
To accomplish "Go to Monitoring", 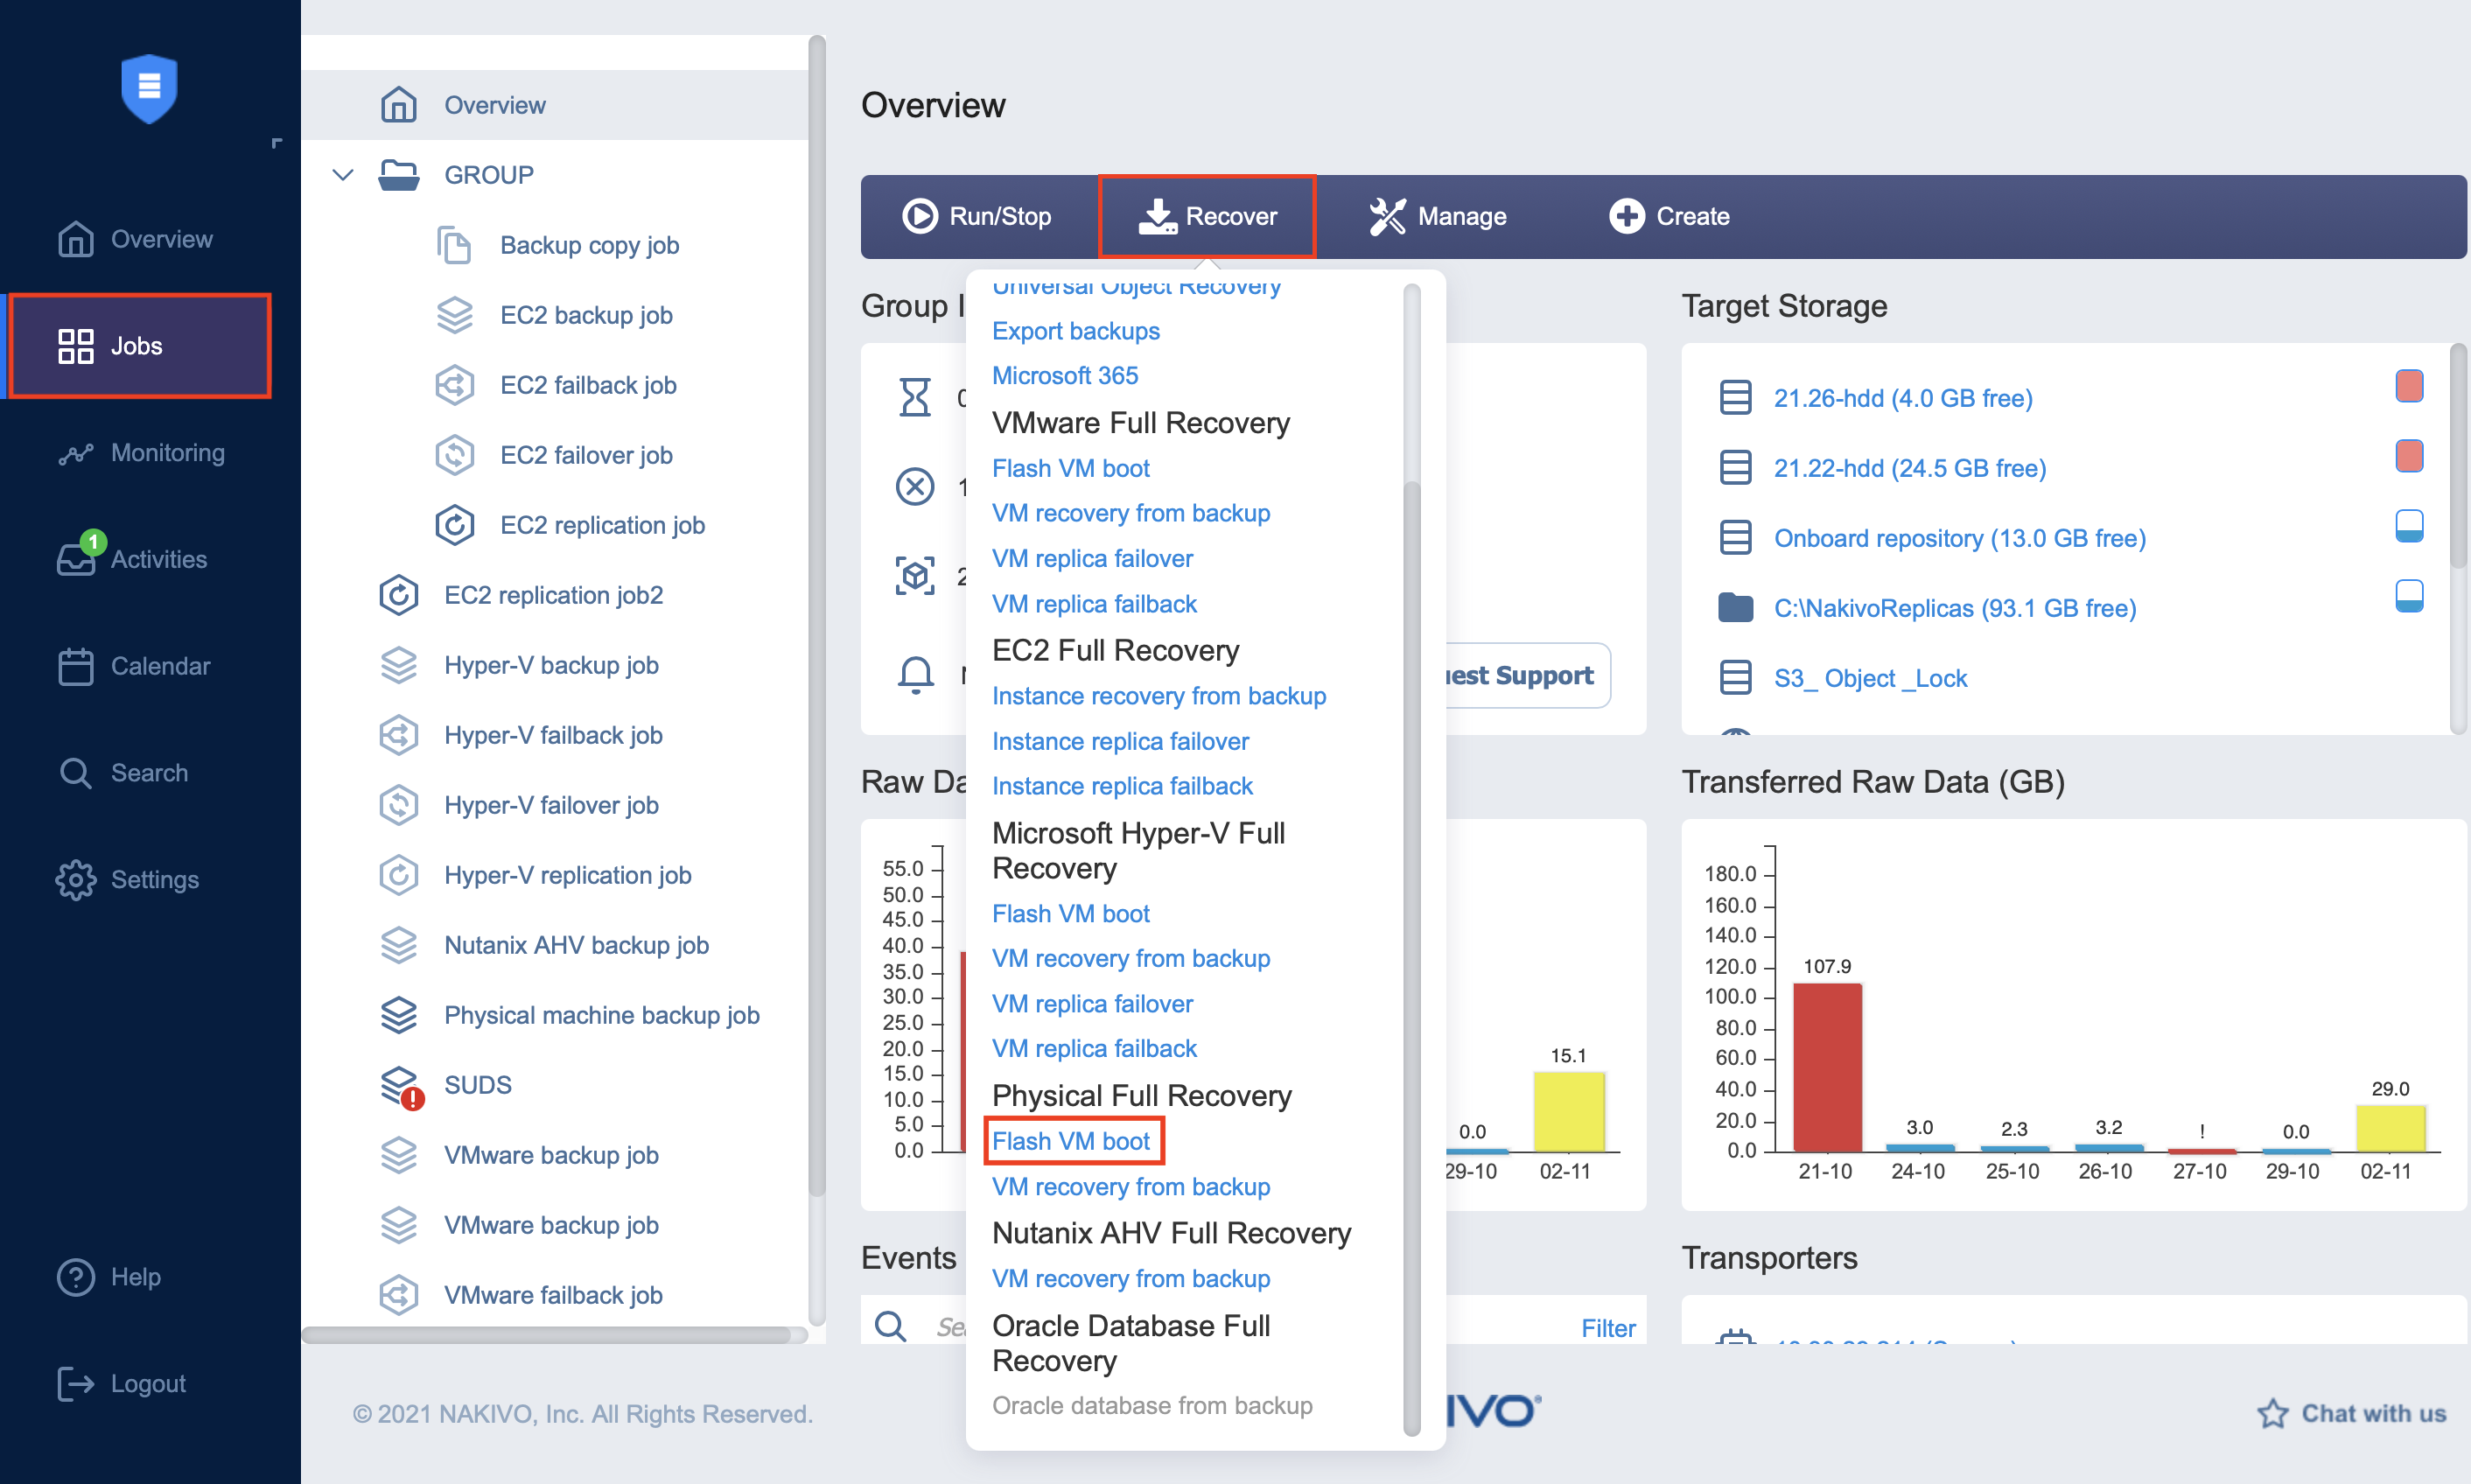I will (141, 453).
